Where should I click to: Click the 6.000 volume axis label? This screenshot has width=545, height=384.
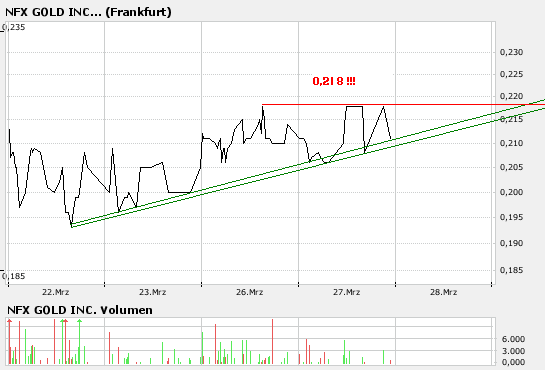(513, 339)
